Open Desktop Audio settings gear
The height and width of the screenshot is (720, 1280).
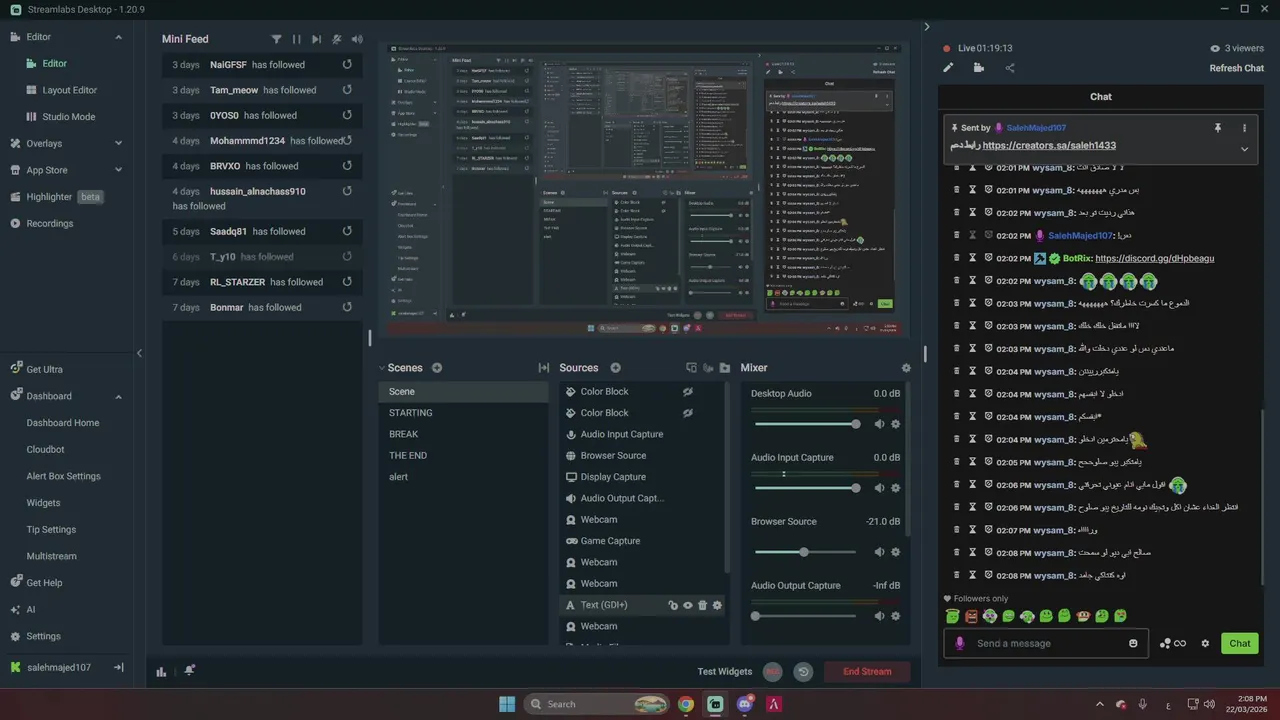coord(895,424)
